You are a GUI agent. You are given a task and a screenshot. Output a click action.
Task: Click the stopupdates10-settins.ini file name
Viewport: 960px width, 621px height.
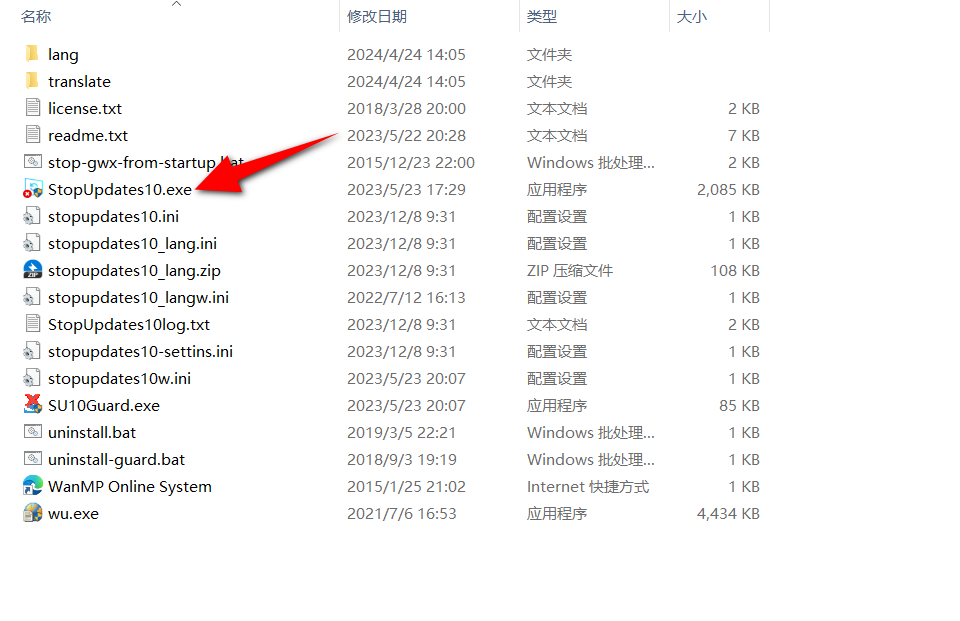point(140,352)
